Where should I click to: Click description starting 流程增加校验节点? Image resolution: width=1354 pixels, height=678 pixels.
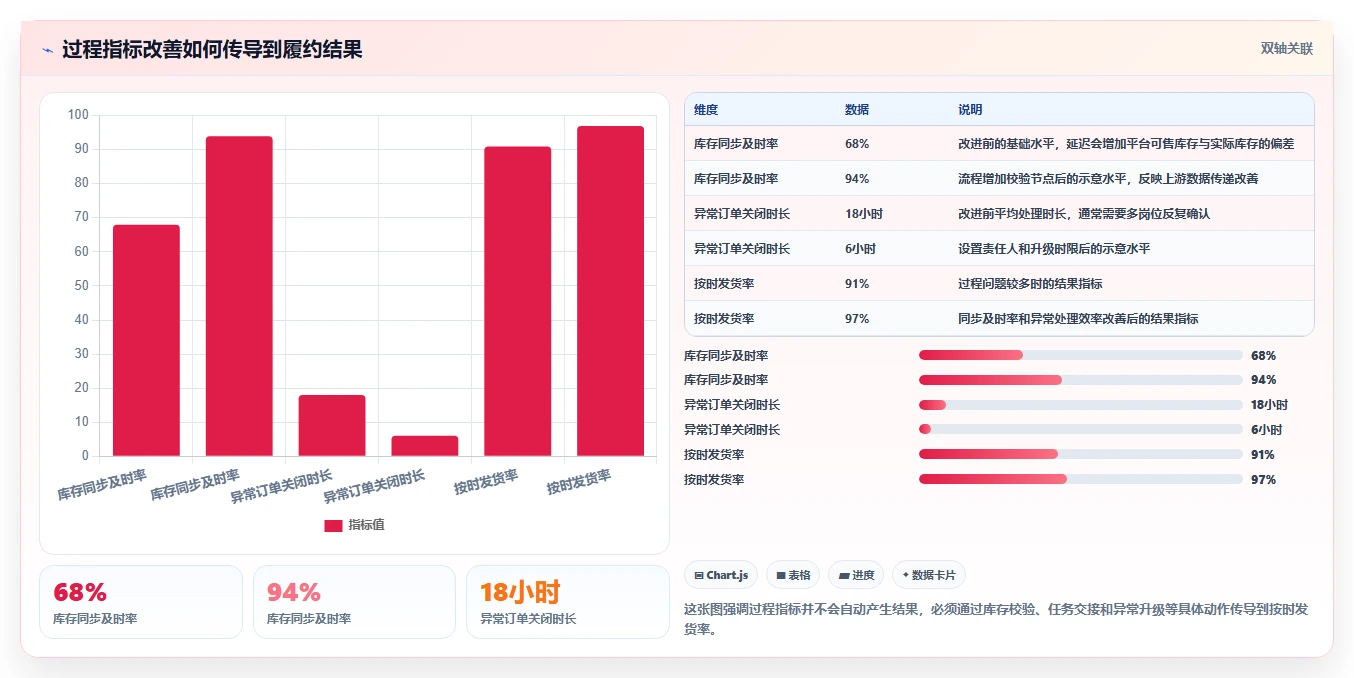1108,179
